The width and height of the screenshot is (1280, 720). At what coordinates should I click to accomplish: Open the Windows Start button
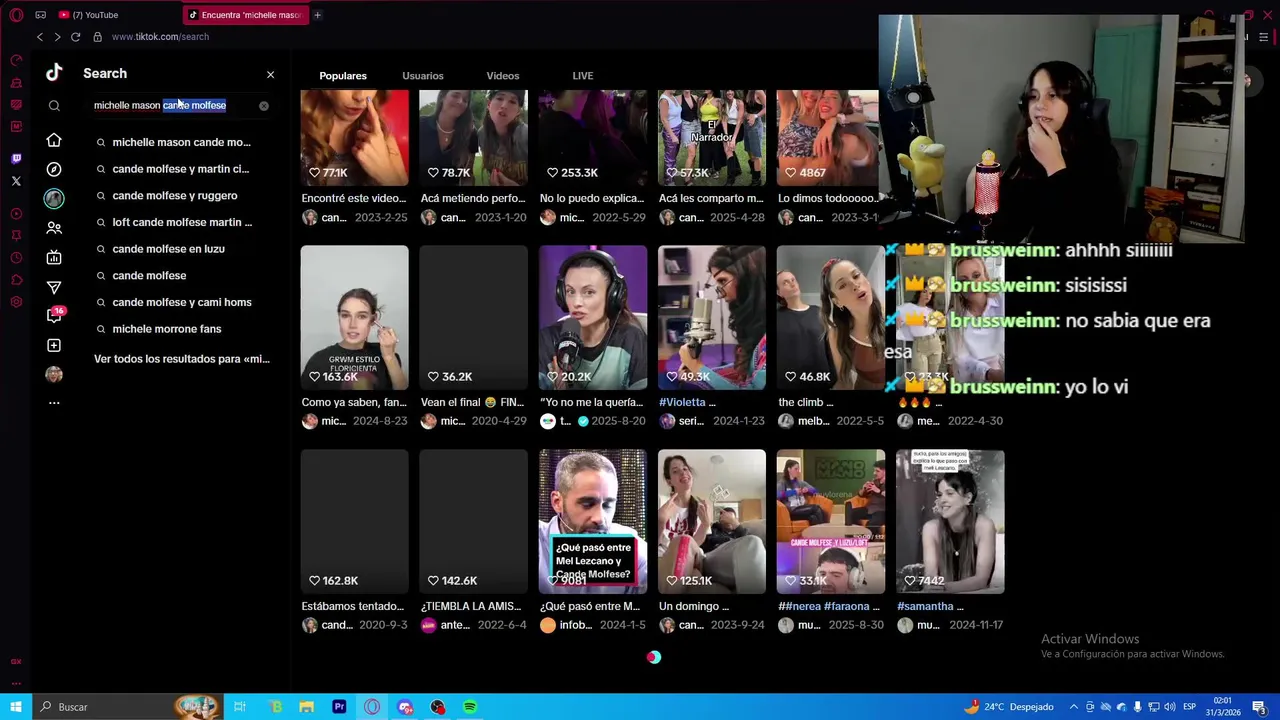coord(16,707)
